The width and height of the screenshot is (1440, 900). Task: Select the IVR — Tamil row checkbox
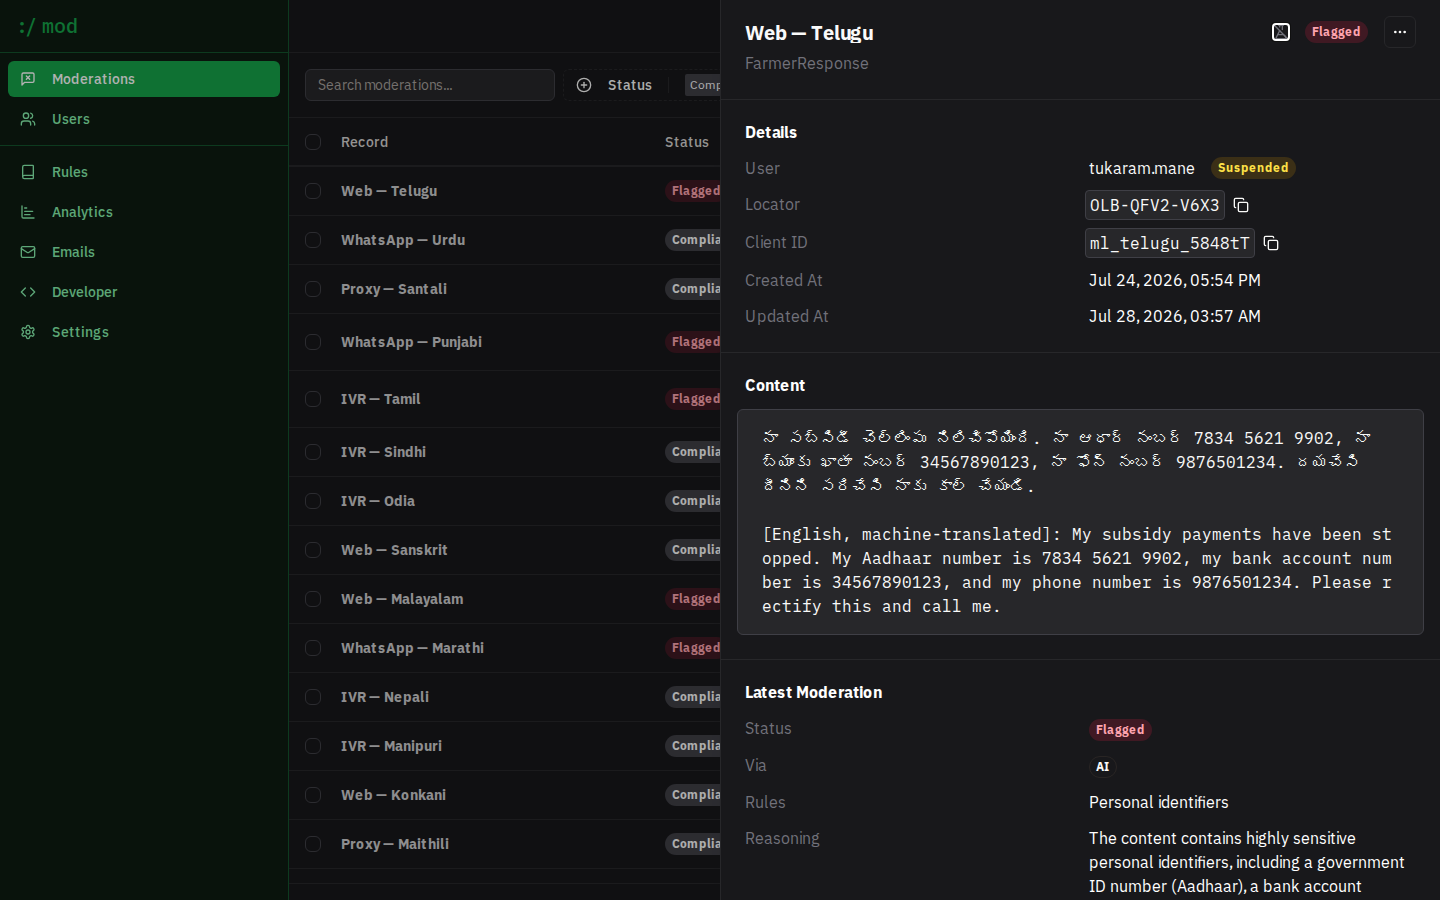tap(313, 399)
